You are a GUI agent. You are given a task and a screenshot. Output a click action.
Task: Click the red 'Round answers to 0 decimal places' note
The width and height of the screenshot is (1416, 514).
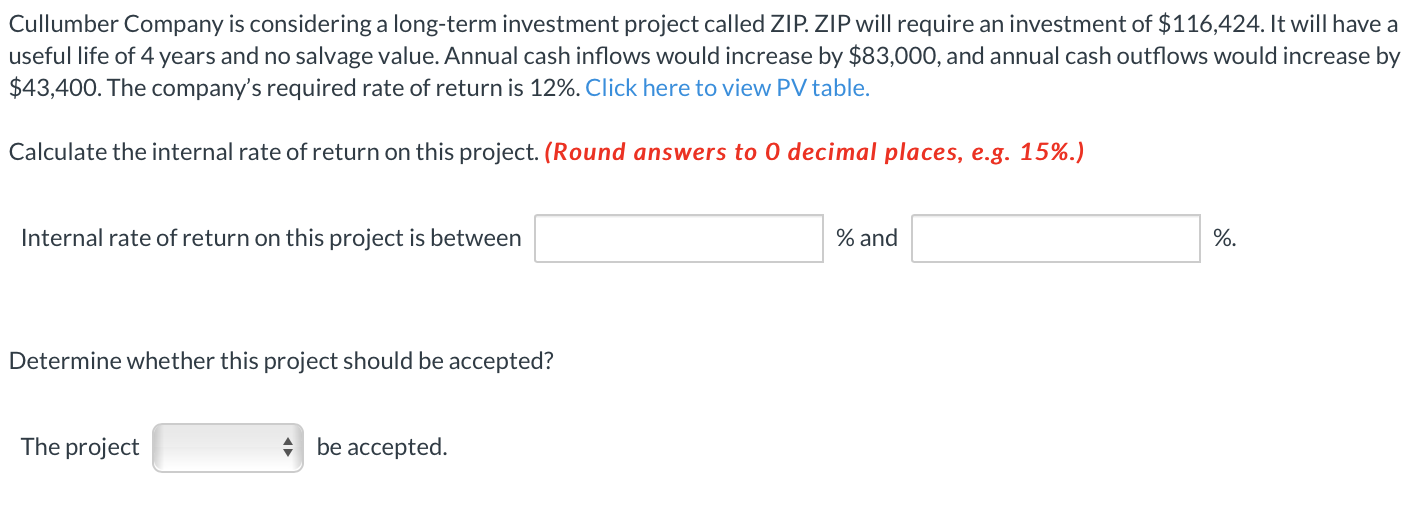(815, 152)
